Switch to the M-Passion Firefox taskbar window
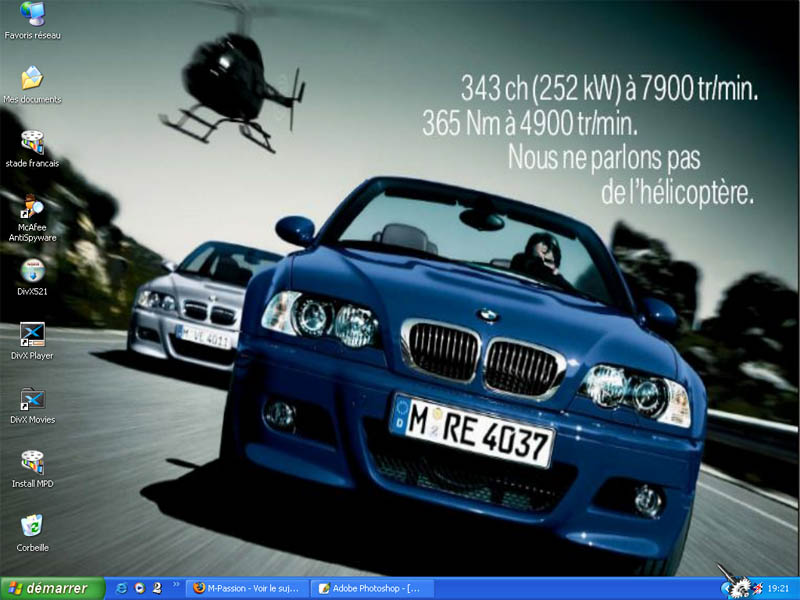The height and width of the screenshot is (600, 800). (x=247, y=588)
